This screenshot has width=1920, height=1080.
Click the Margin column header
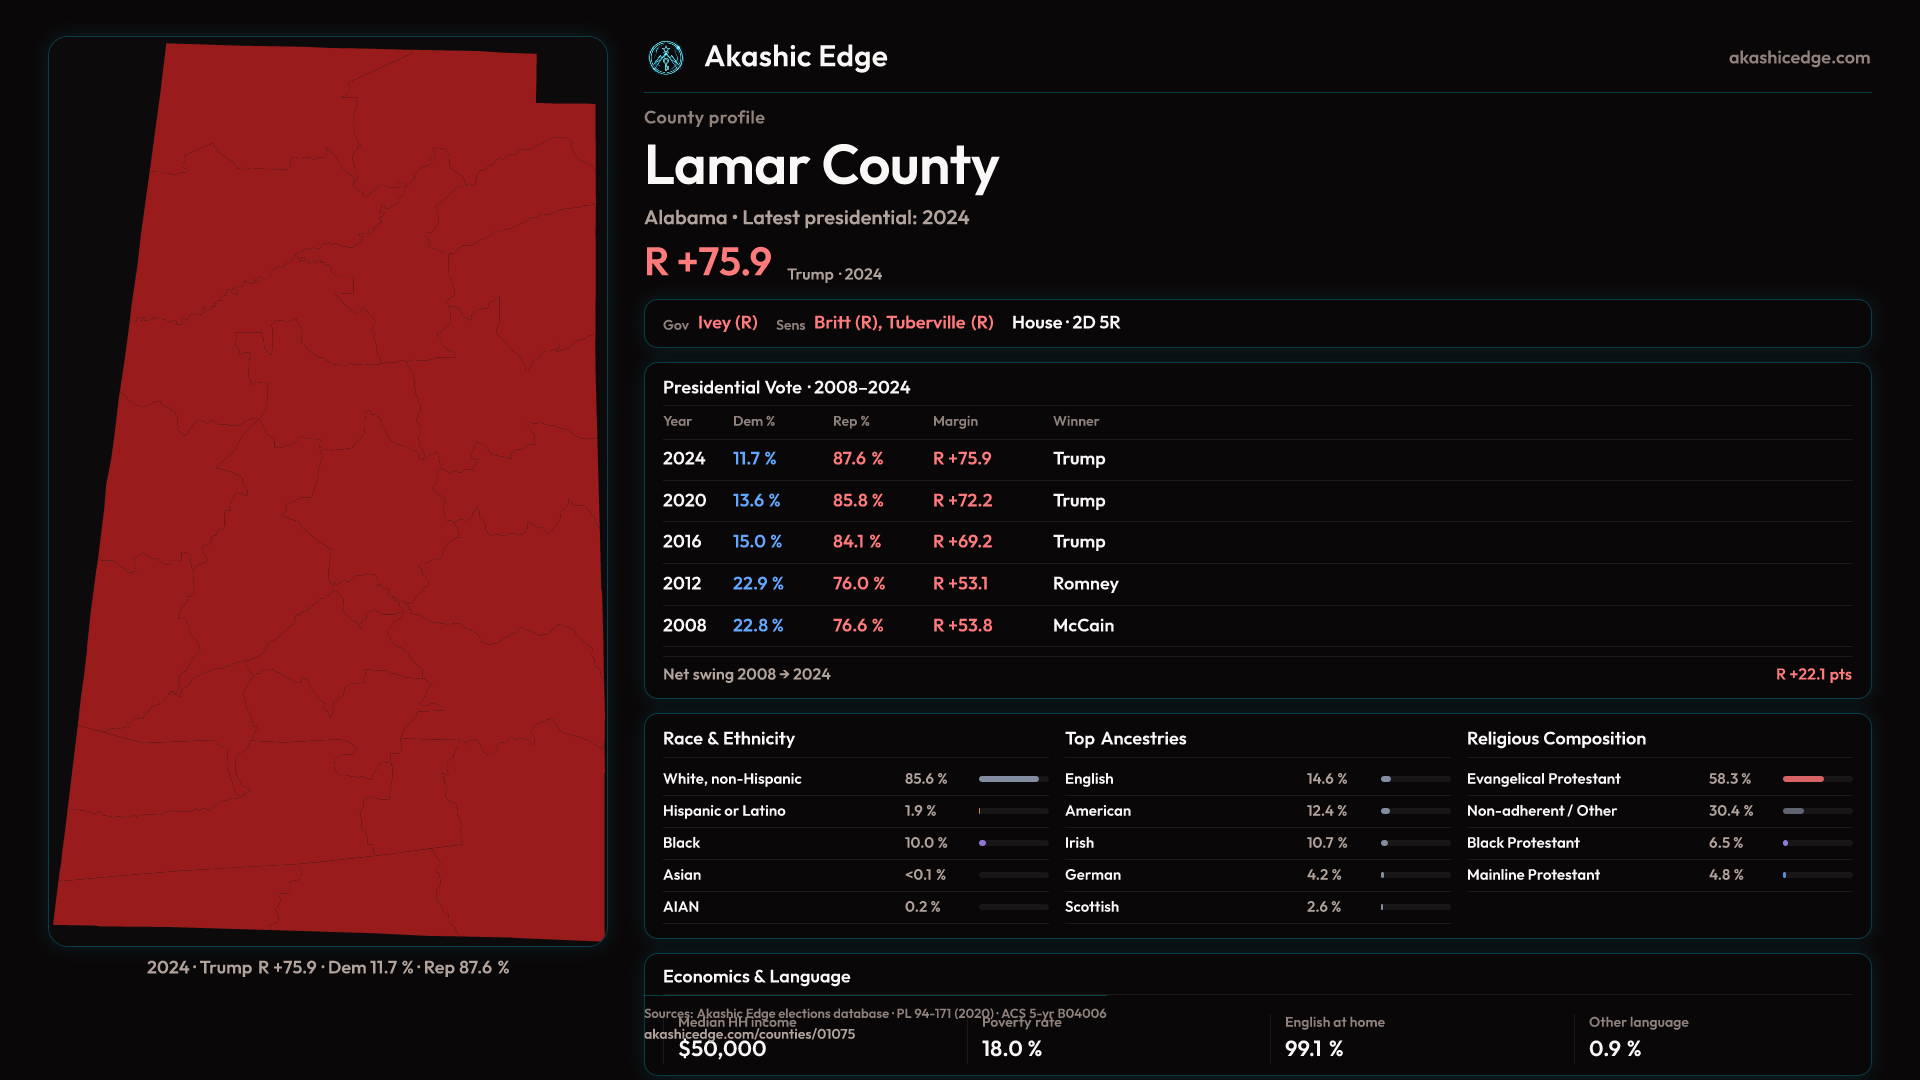(x=955, y=422)
